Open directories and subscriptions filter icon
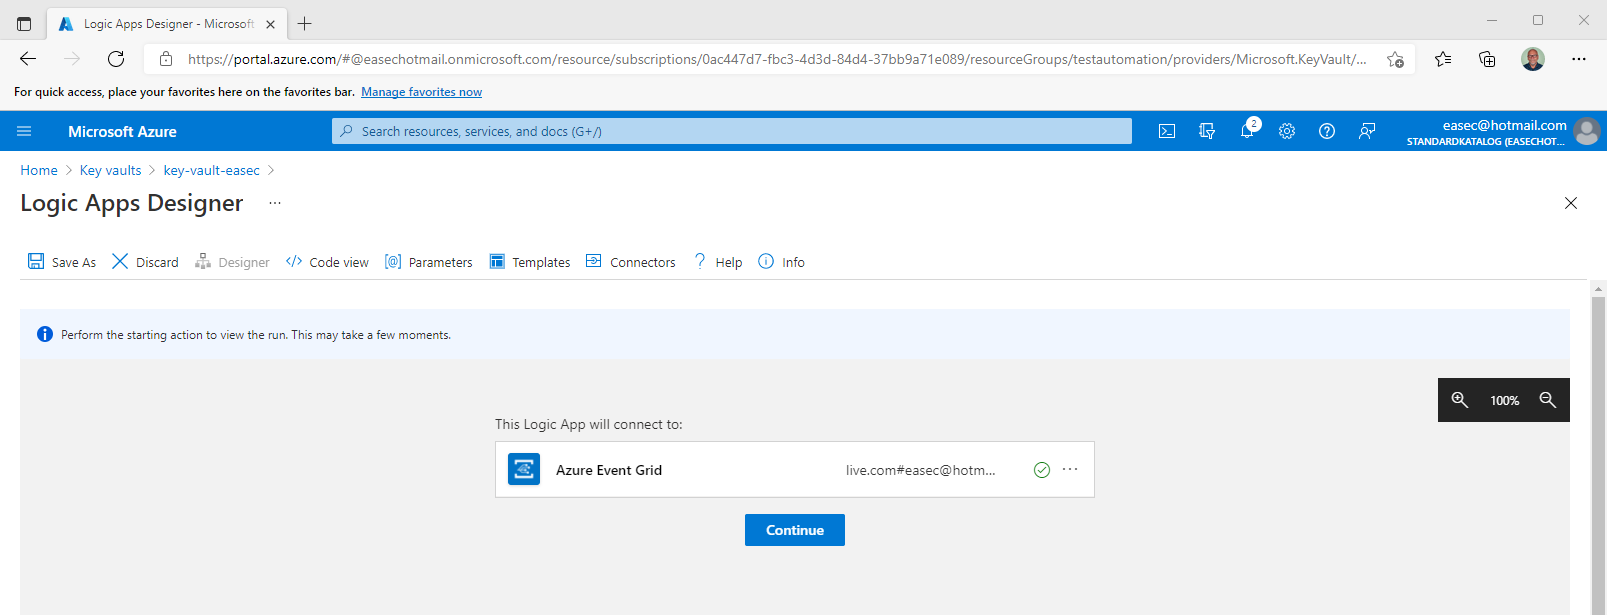This screenshot has height=615, width=1607. (x=1207, y=131)
